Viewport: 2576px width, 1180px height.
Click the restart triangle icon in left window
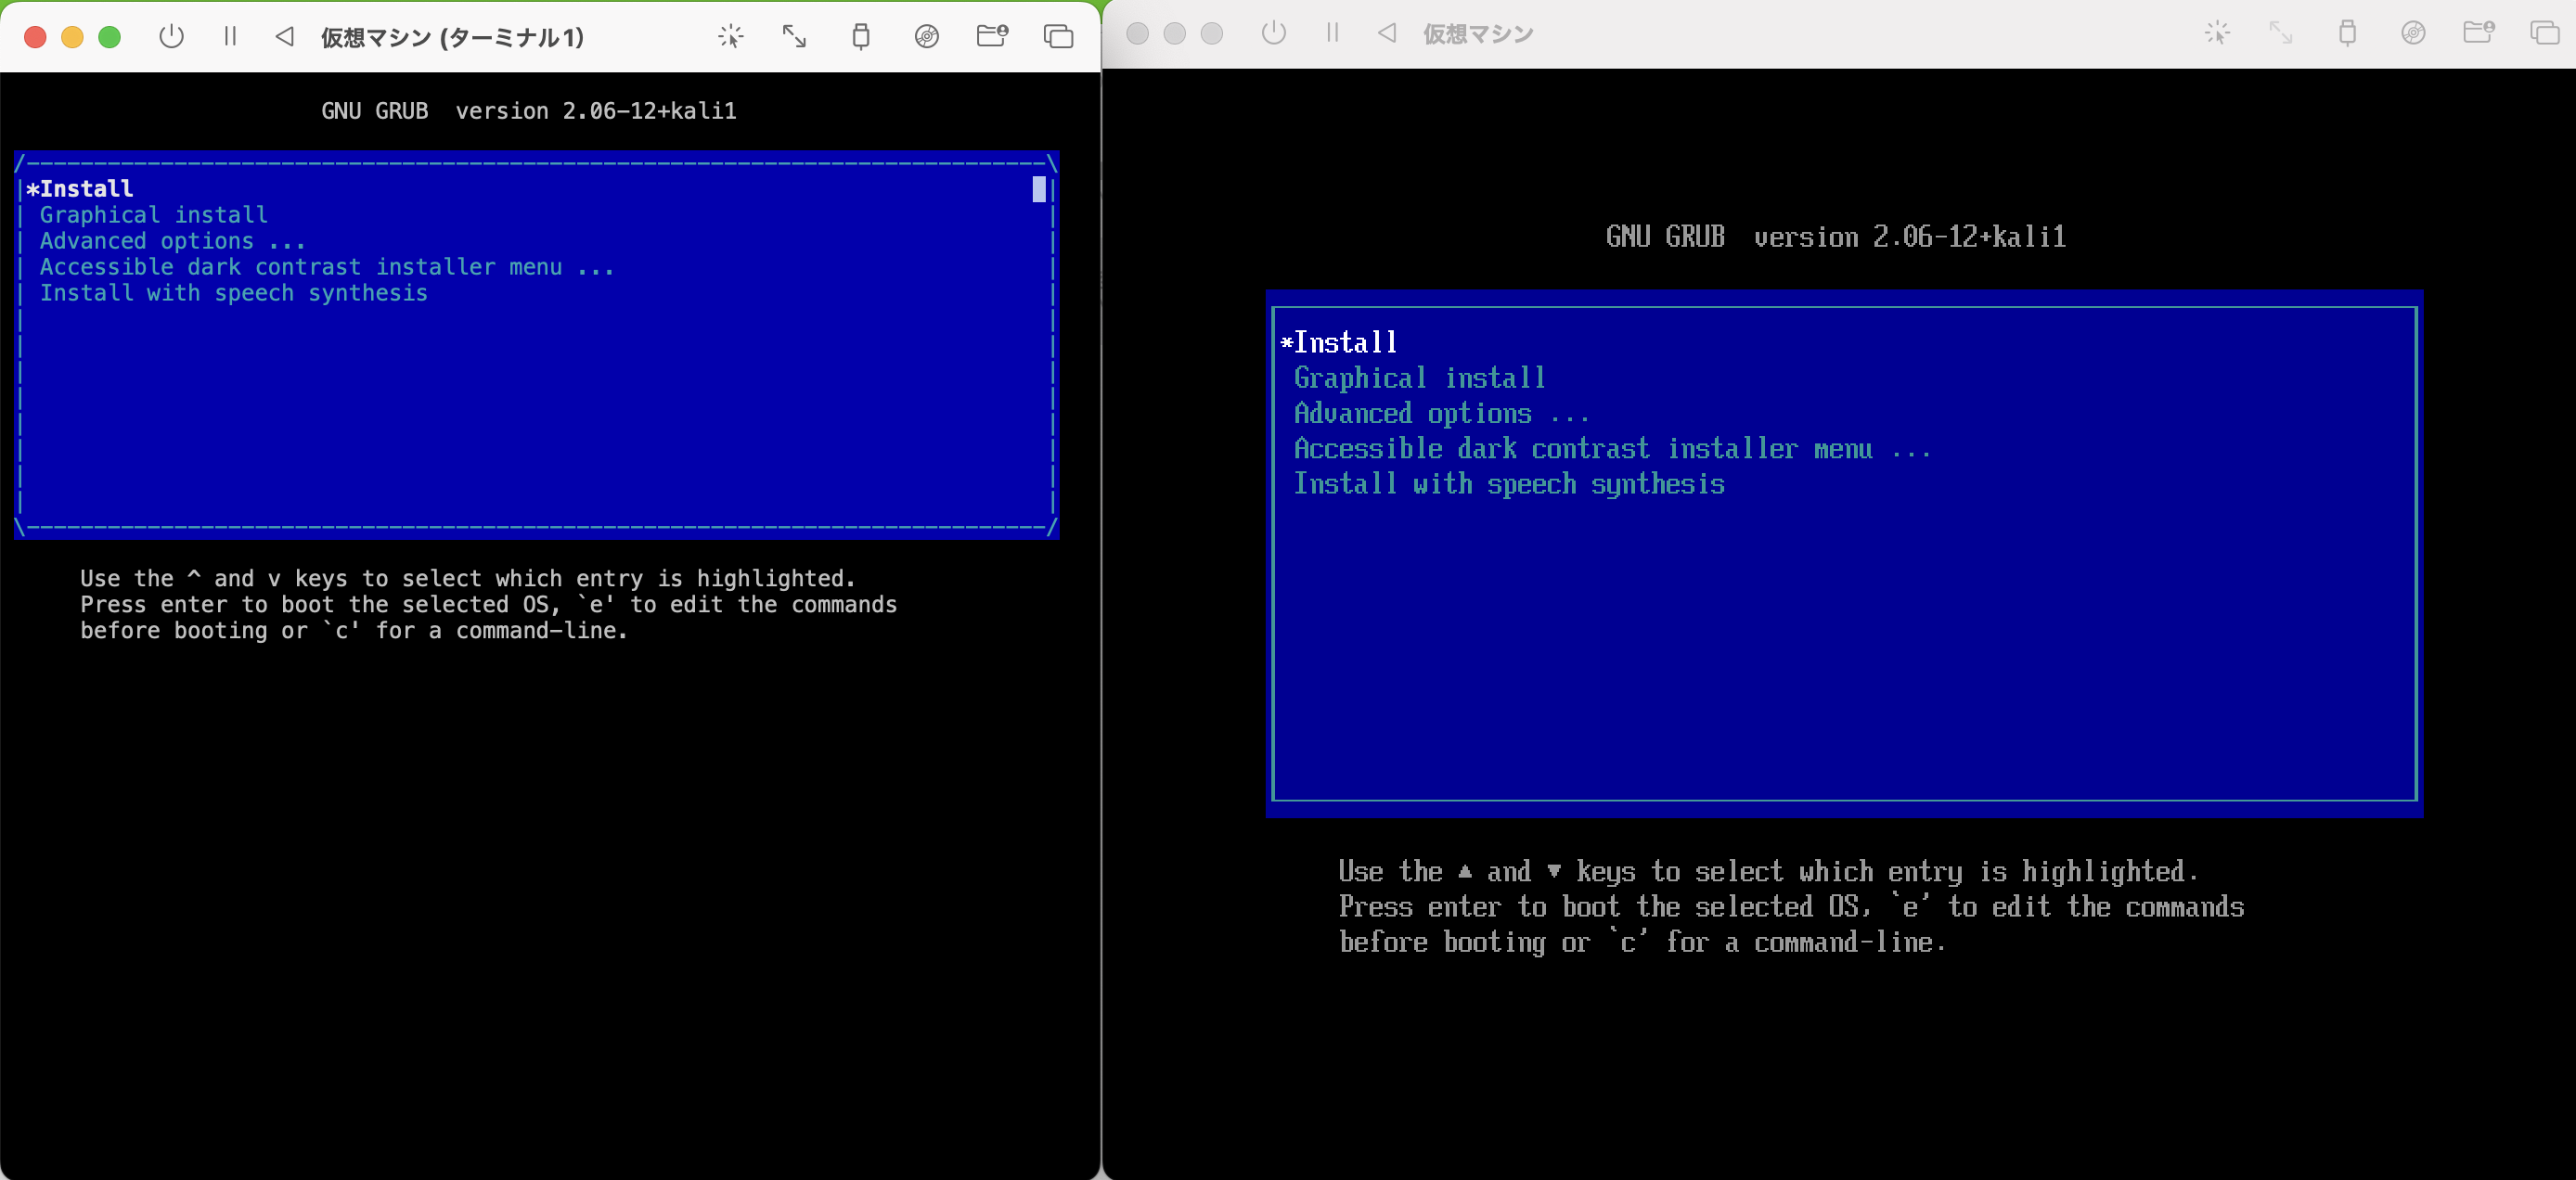[x=285, y=37]
